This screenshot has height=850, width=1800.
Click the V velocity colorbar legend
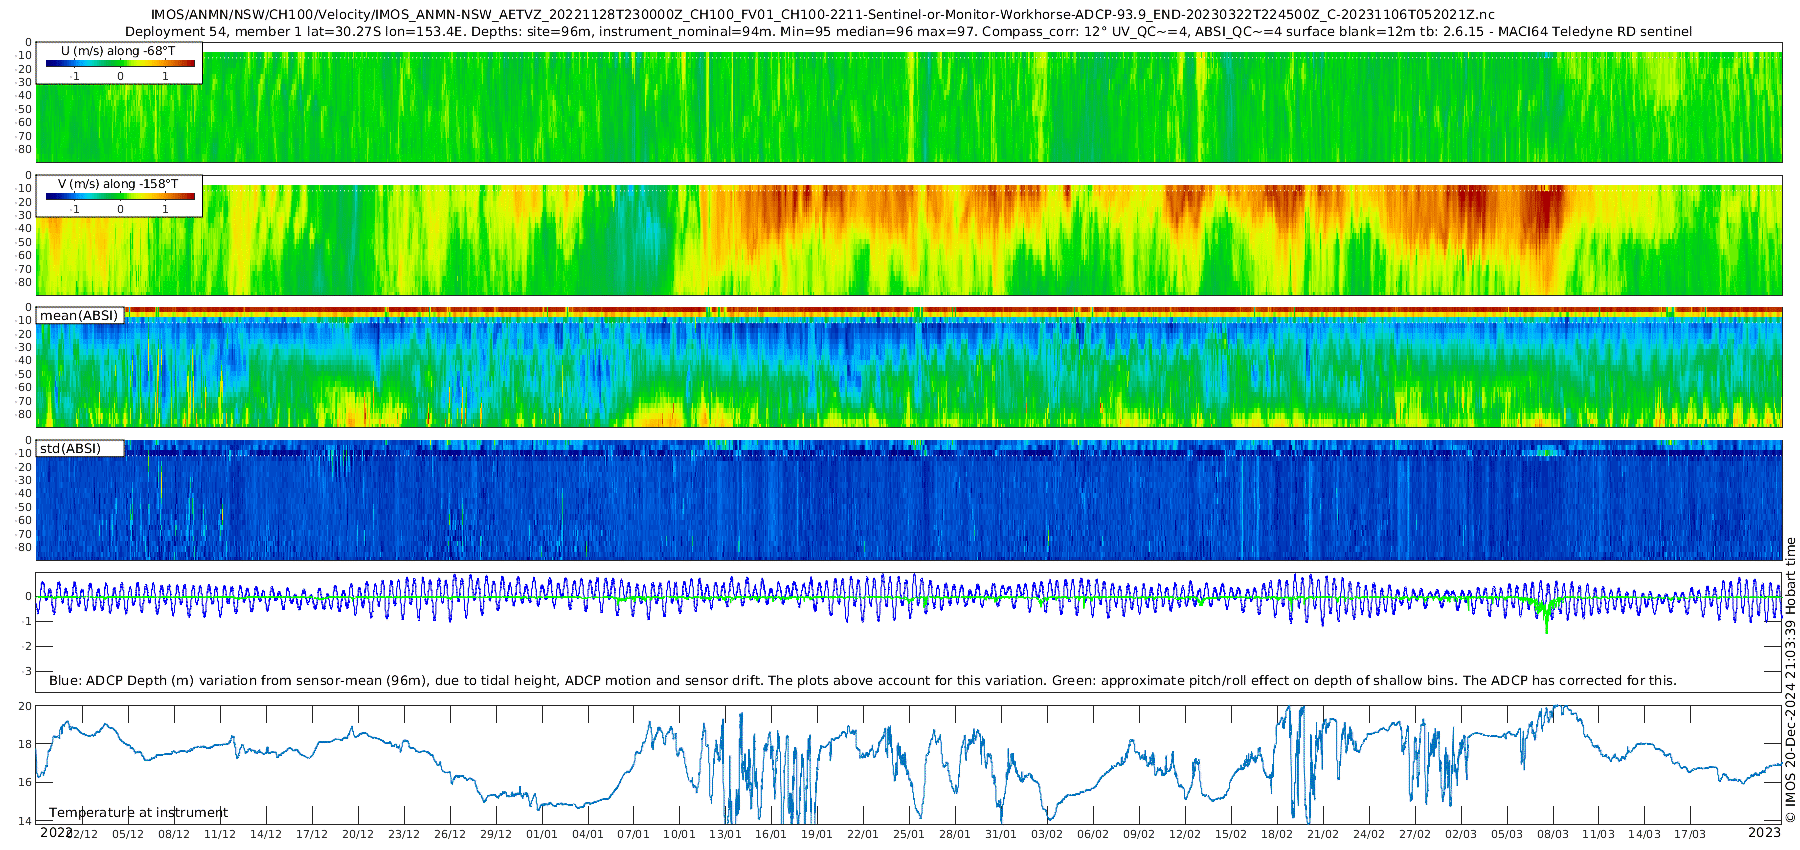(x=120, y=196)
